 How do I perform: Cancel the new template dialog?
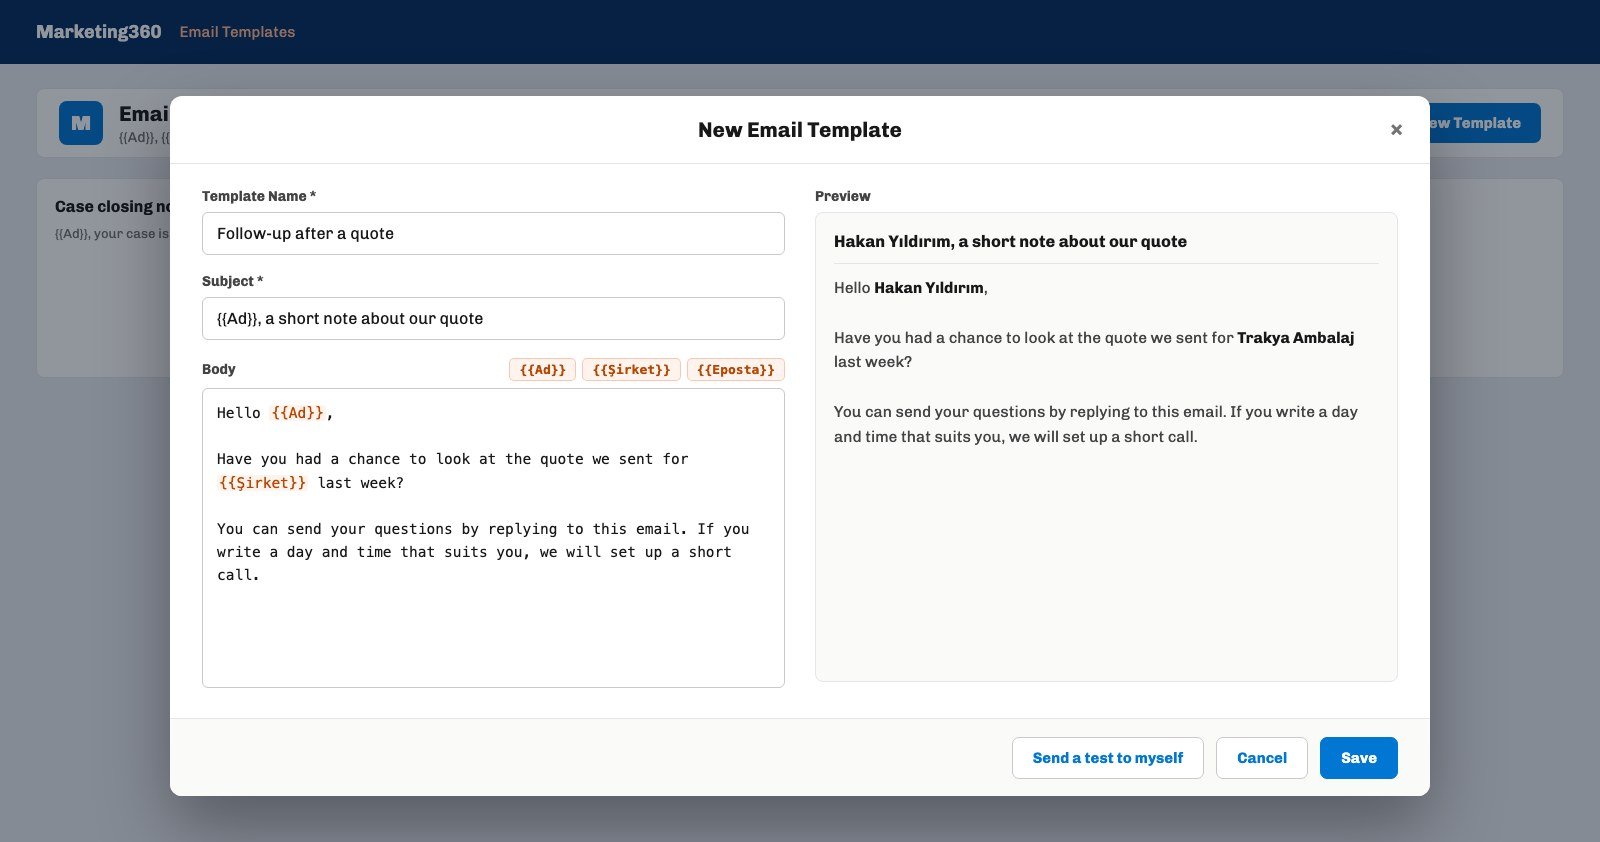pos(1262,758)
